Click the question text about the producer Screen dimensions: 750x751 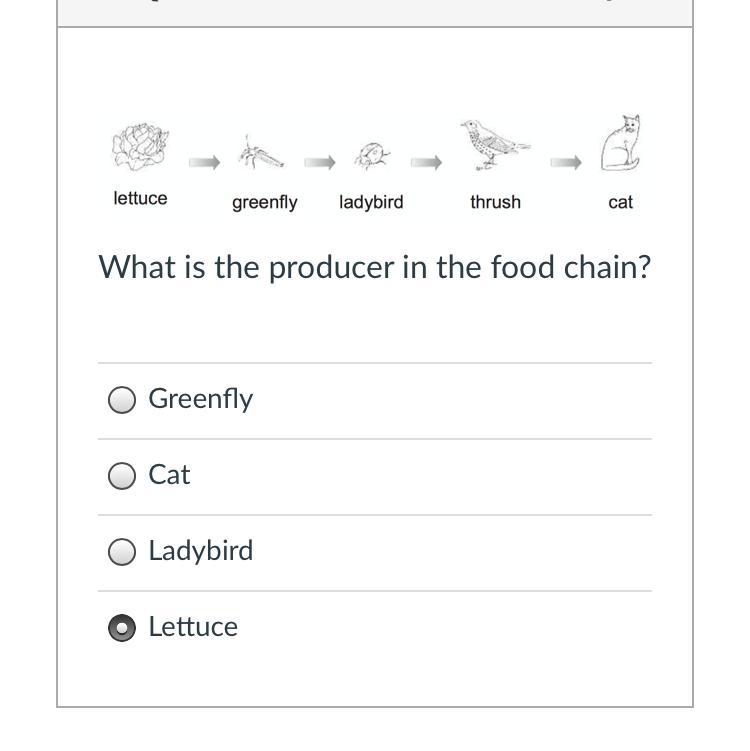pos(375,267)
